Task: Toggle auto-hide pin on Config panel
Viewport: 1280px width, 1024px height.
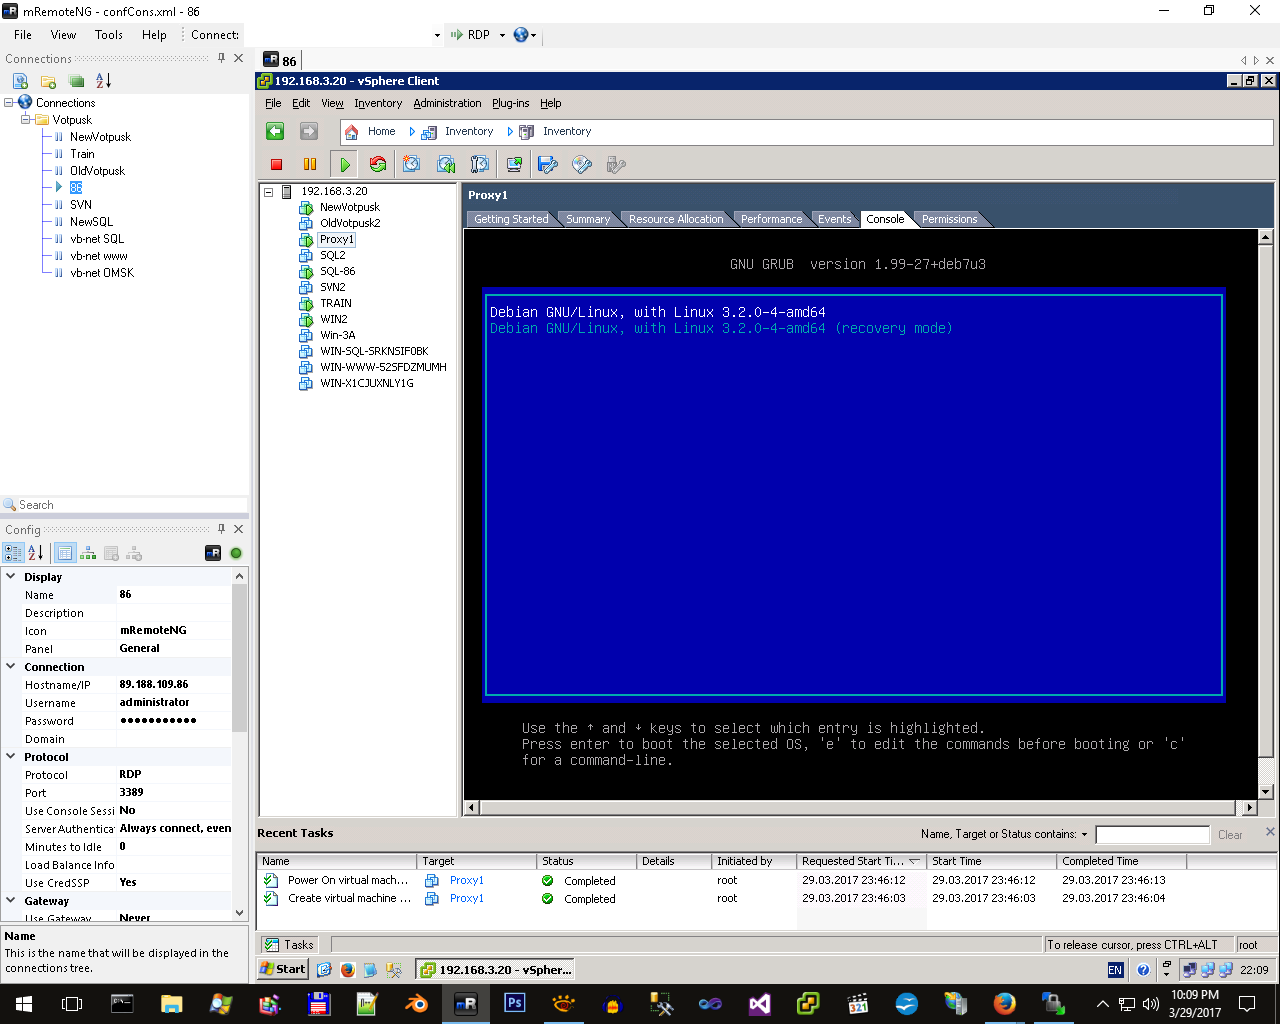Action: coord(222,529)
